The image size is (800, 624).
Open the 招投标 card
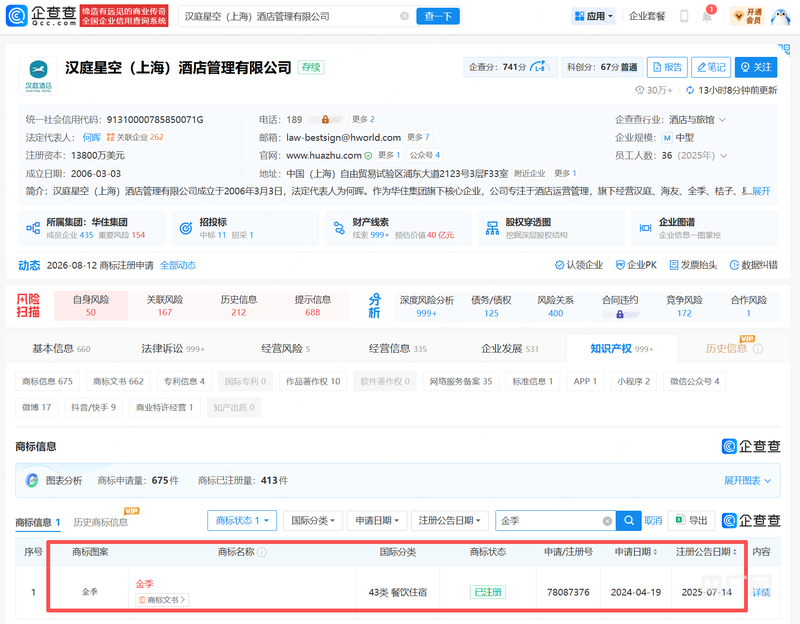pos(245,228)
